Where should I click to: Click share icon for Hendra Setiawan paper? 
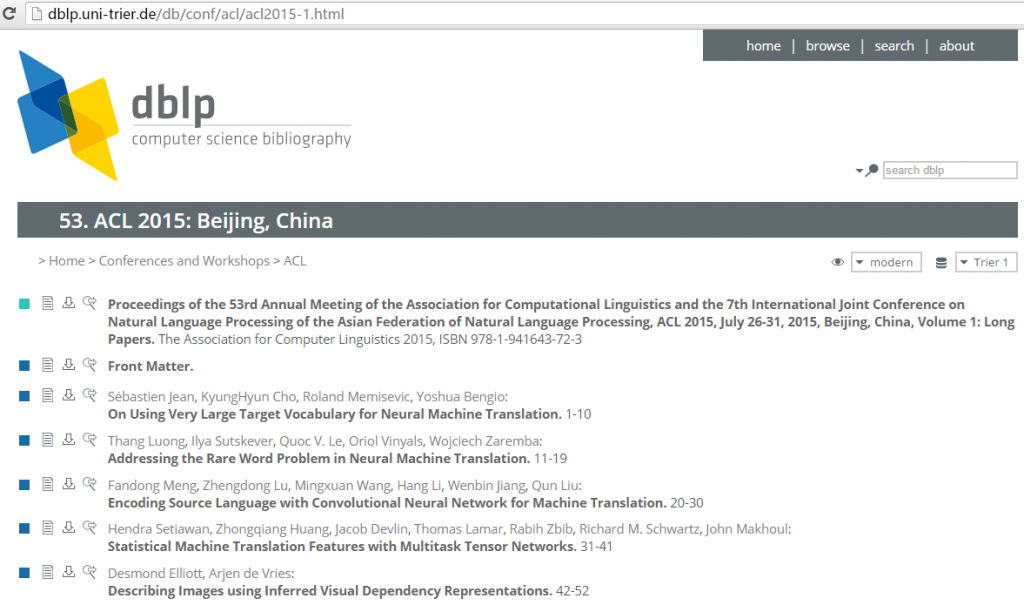[x=89, y=527]
